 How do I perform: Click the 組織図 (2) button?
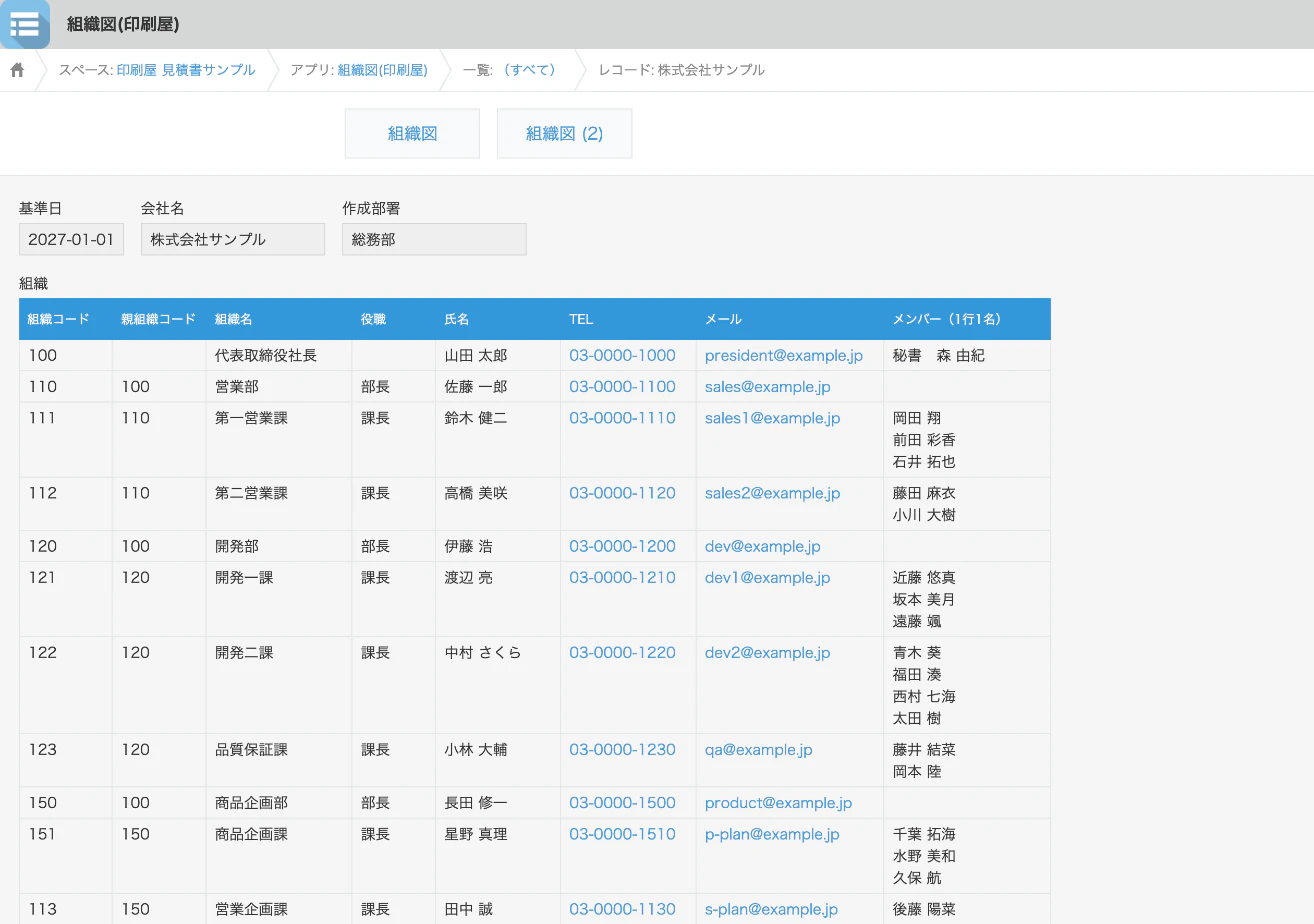[564, 133]
